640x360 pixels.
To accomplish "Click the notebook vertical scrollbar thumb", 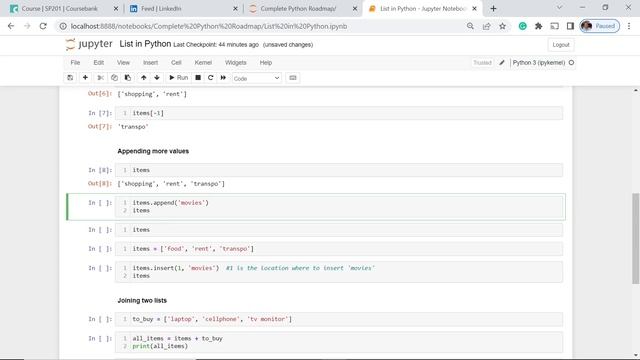I will pos(636,238).
